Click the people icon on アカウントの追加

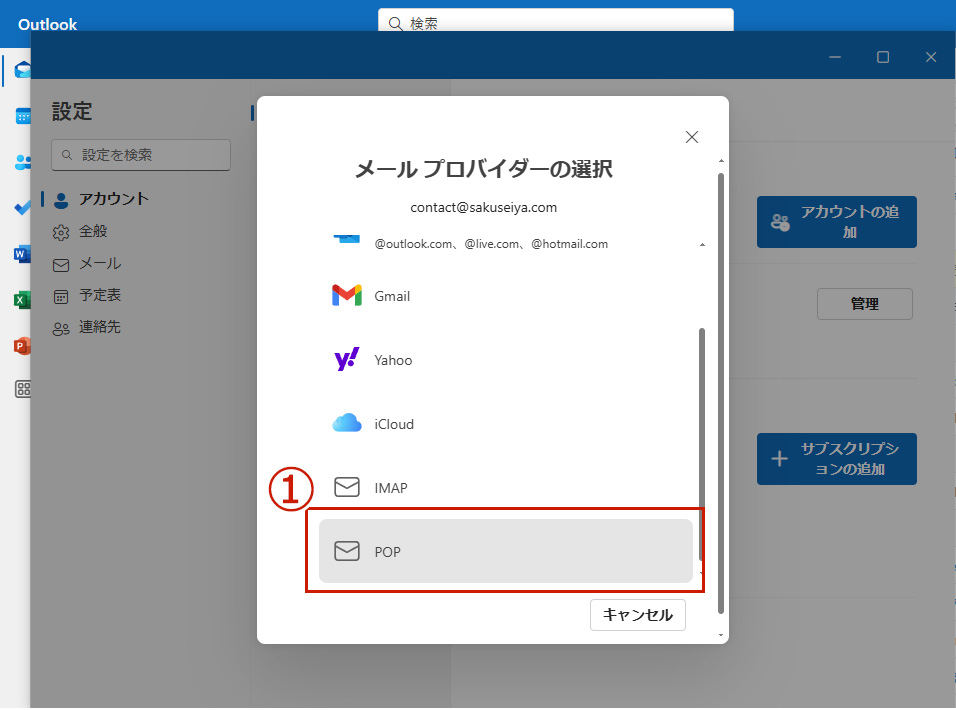point(780,222)
